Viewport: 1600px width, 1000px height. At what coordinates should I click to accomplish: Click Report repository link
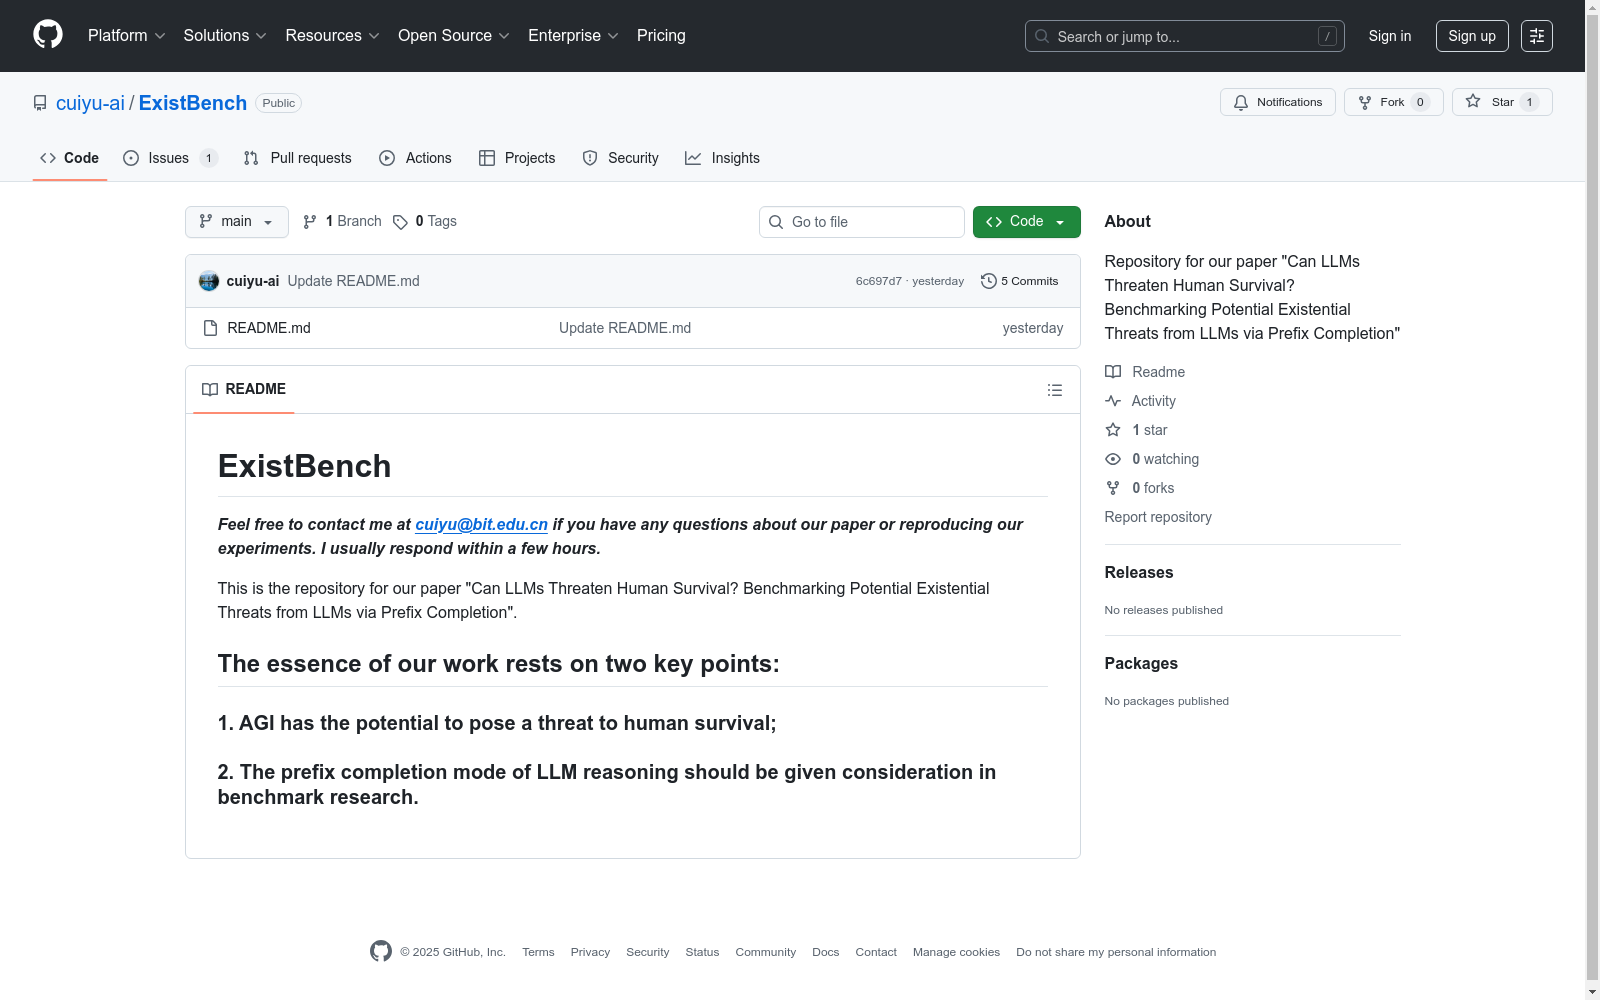click(x=1158, y=517)
